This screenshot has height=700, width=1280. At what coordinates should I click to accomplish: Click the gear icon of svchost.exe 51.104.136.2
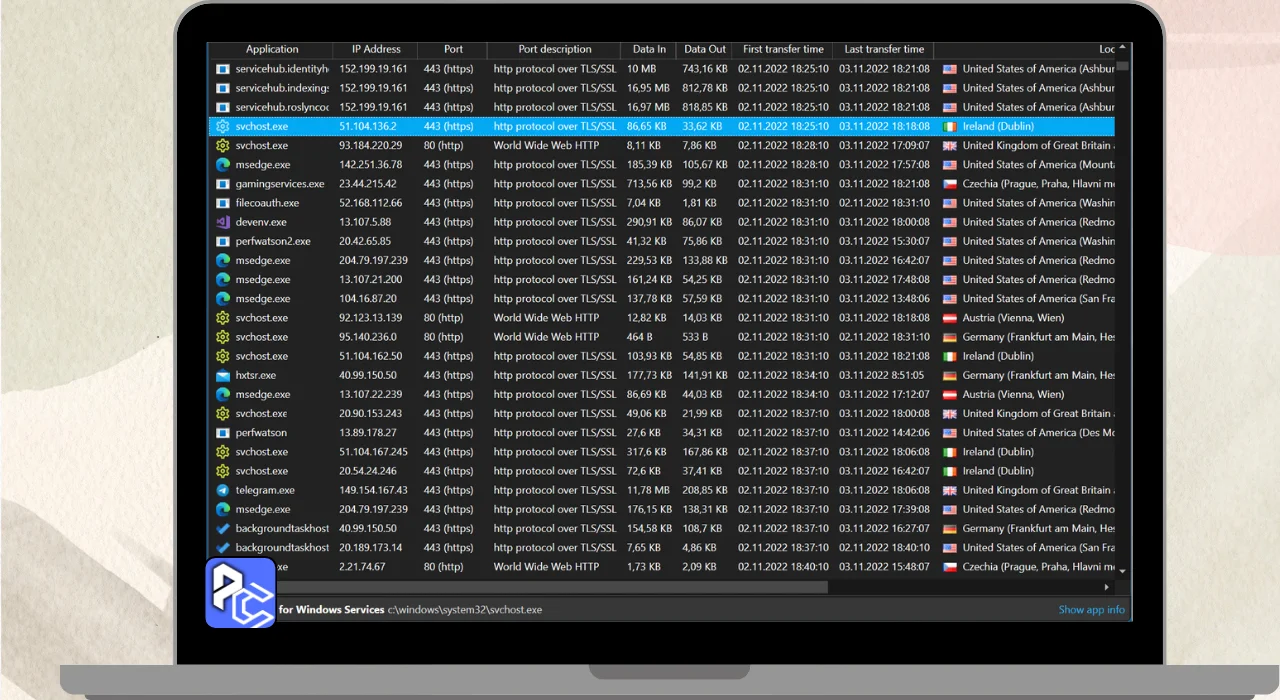pyautogui.click(x=223, y=127)
